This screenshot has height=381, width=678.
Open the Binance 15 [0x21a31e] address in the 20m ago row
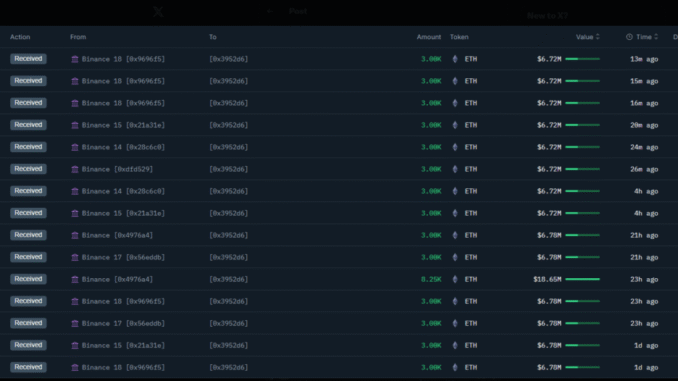[123, 125]
